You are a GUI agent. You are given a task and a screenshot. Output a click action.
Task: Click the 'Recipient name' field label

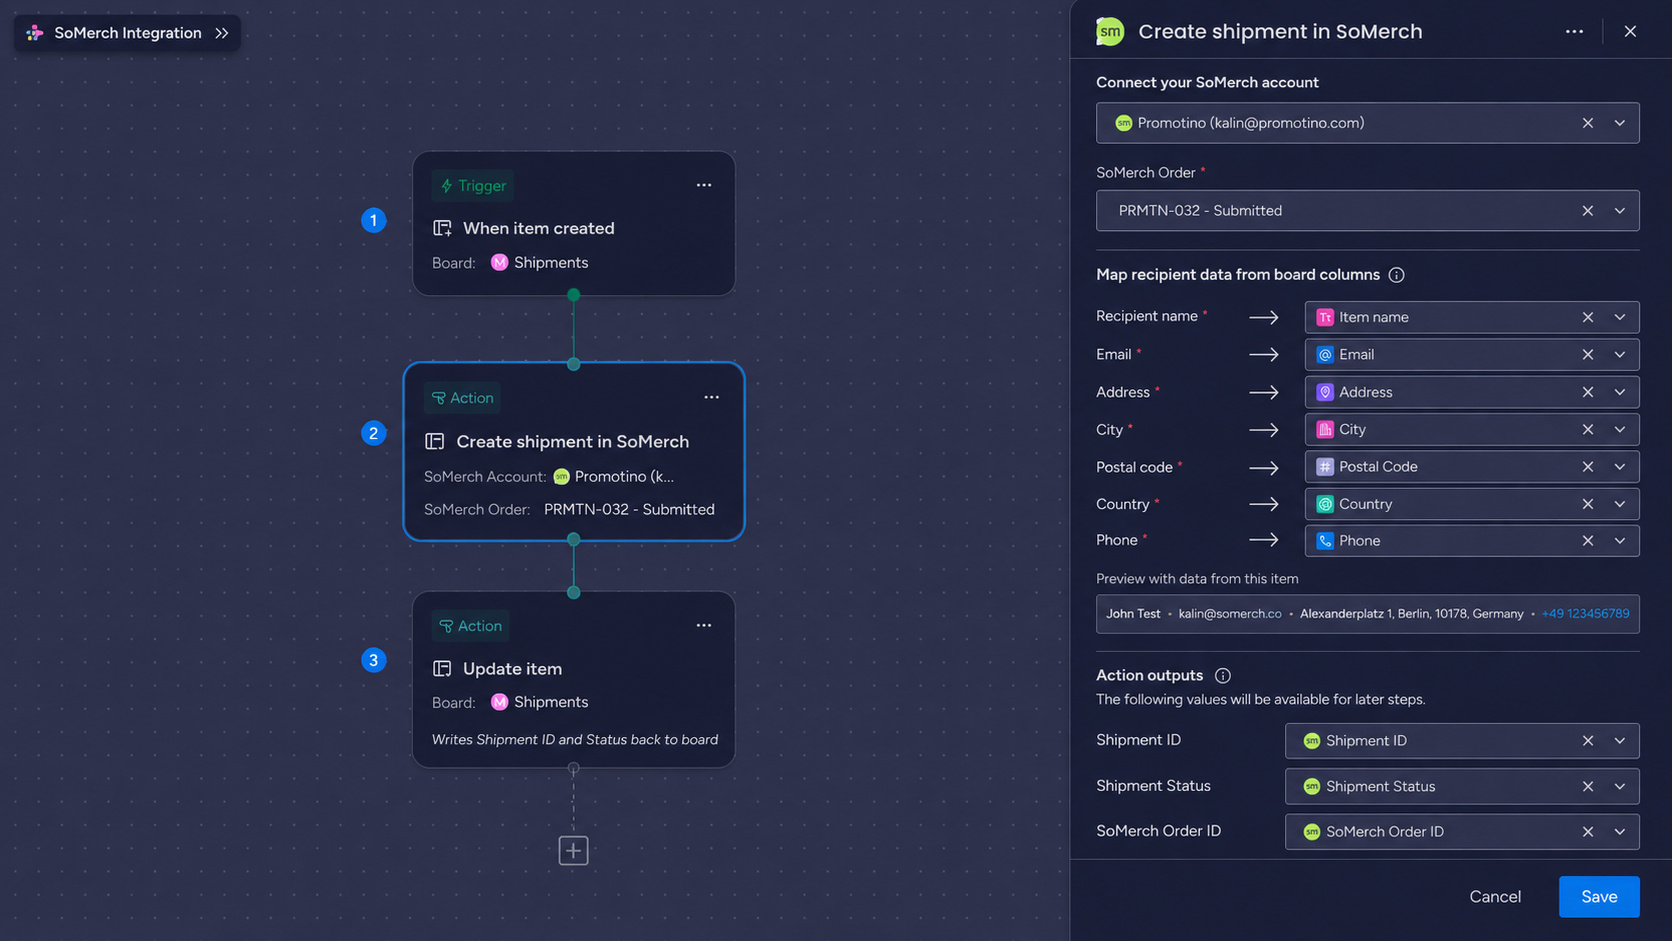(1147, 316)
